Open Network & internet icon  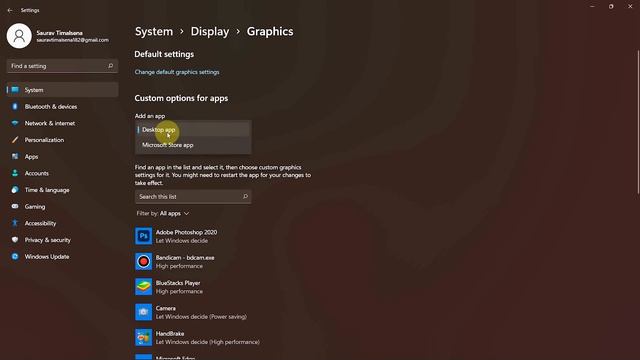[x=15, y=123]
